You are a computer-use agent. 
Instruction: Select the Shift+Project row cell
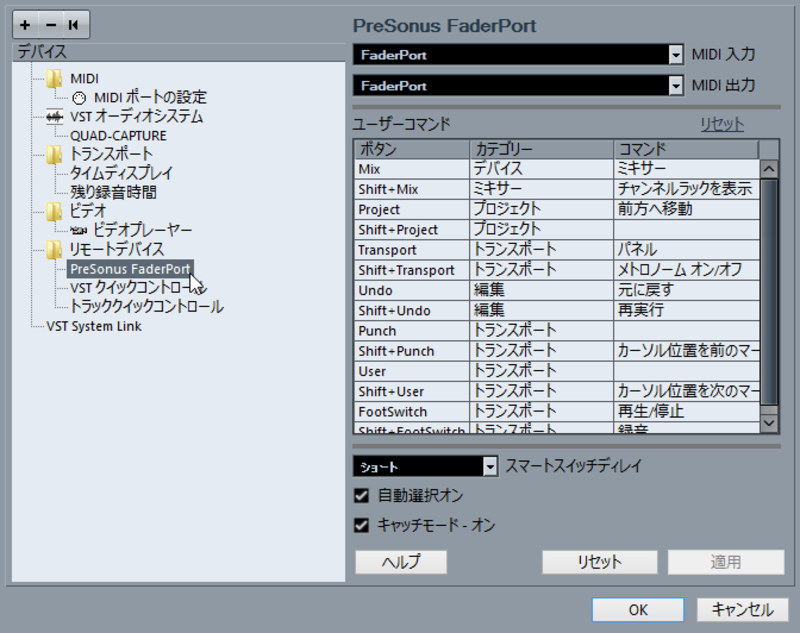click(412, 230)
